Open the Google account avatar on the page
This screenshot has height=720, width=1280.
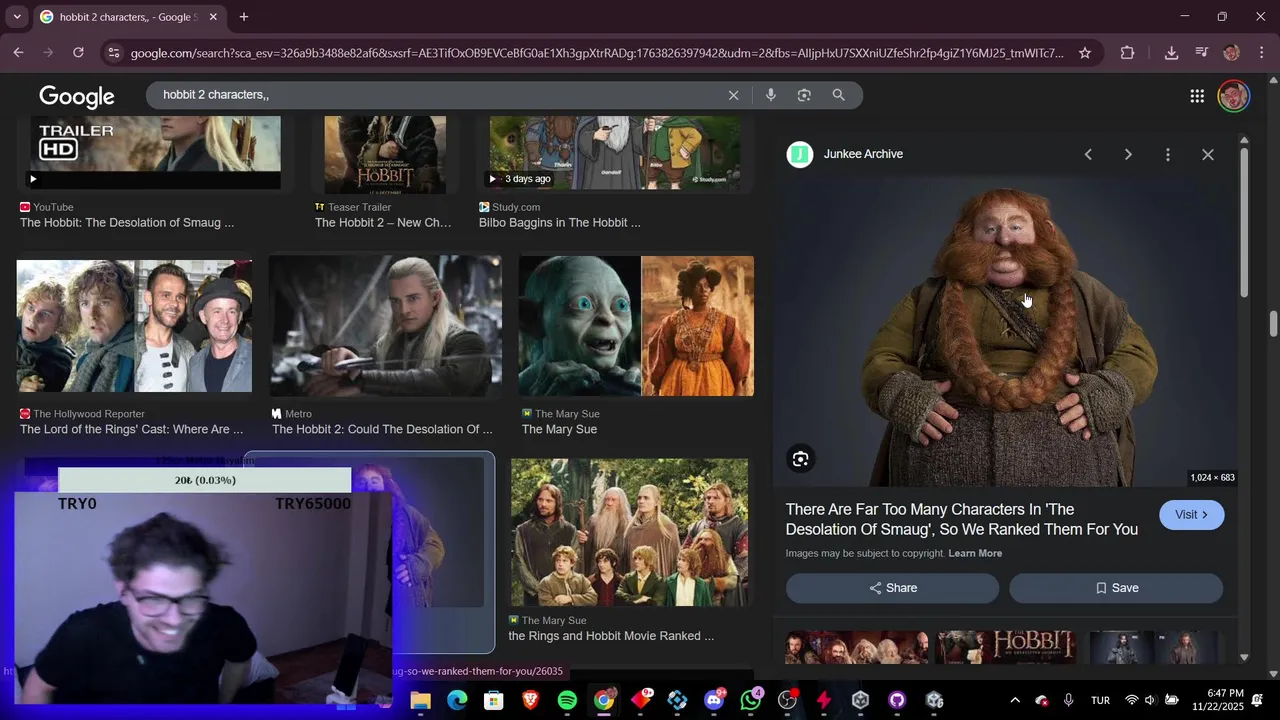point(1233,96)
